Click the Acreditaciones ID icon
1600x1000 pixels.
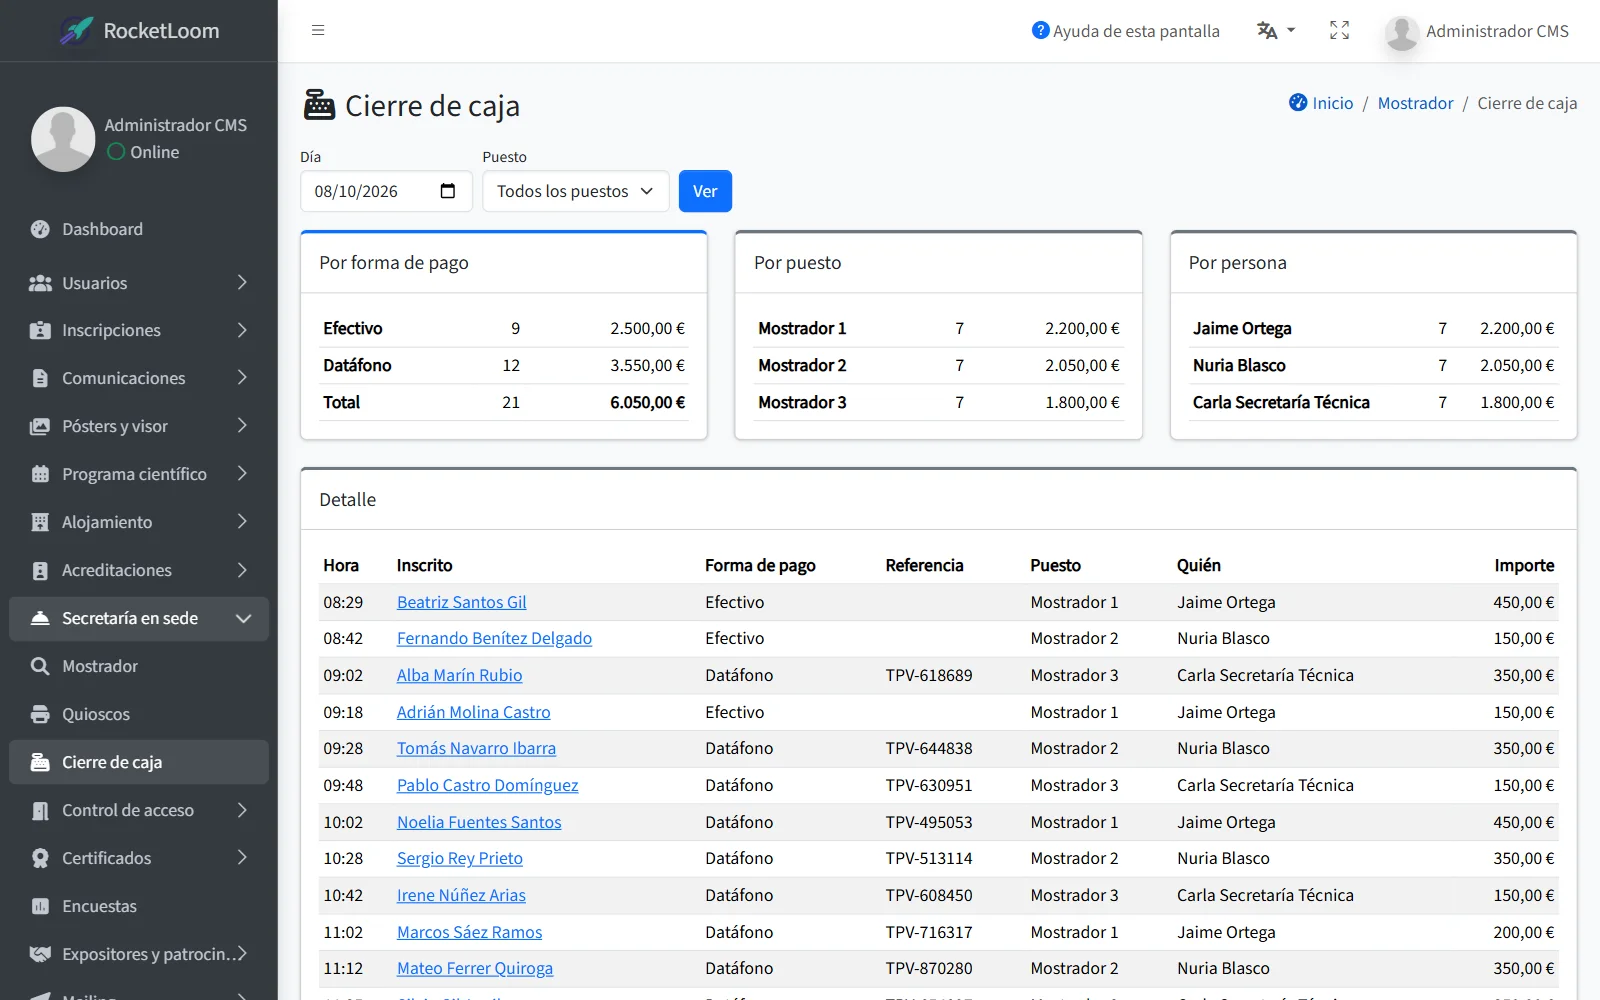pos(40,570)
